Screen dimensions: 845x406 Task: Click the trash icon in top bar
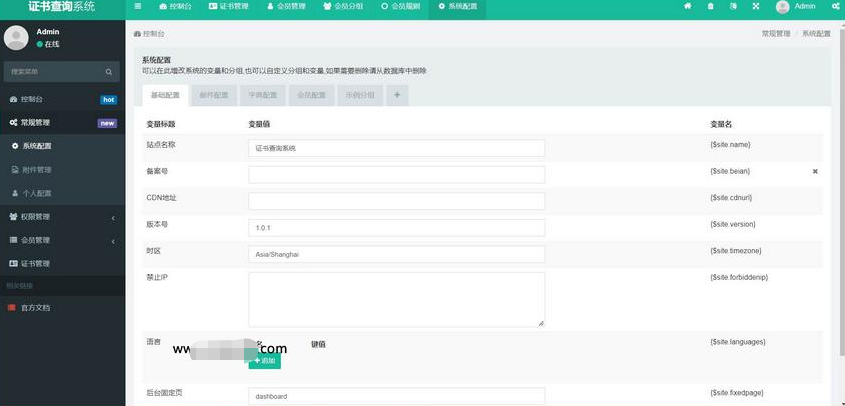coord(711,6)
